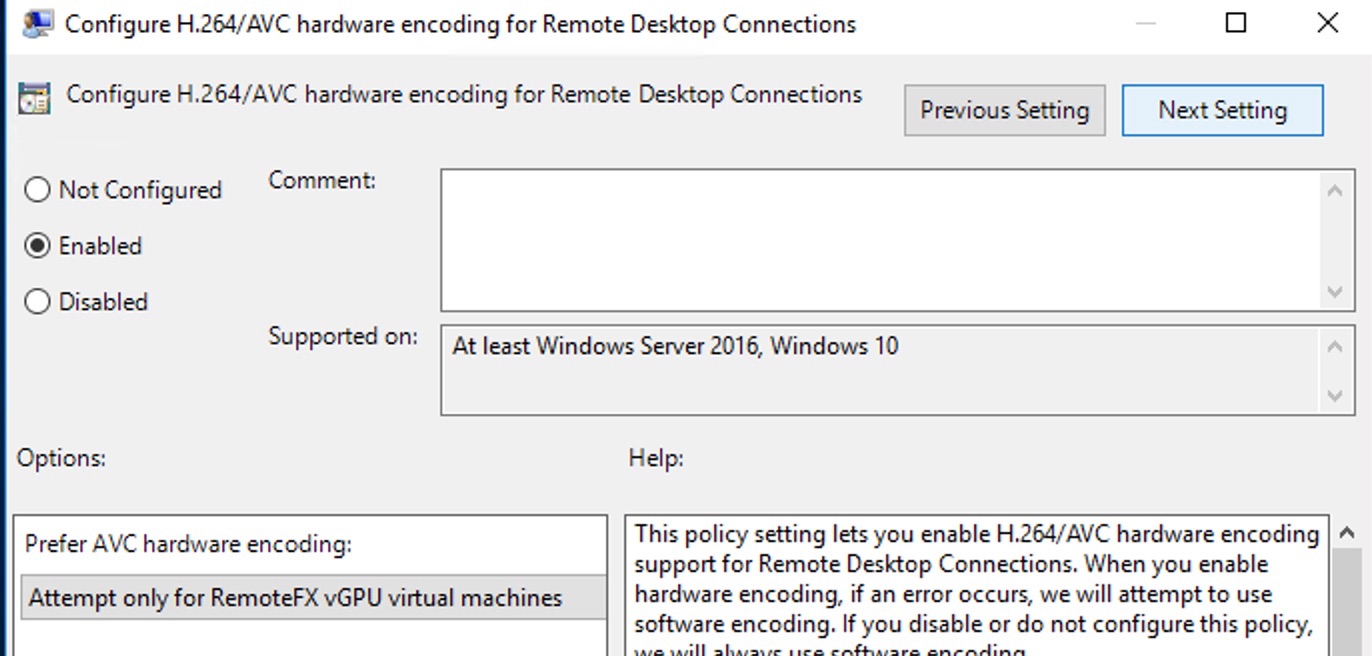This screenshot has width=1372, height=656.
Task: Click the Comment box scroll-down arrow
Action: [x=1337, y=293]
